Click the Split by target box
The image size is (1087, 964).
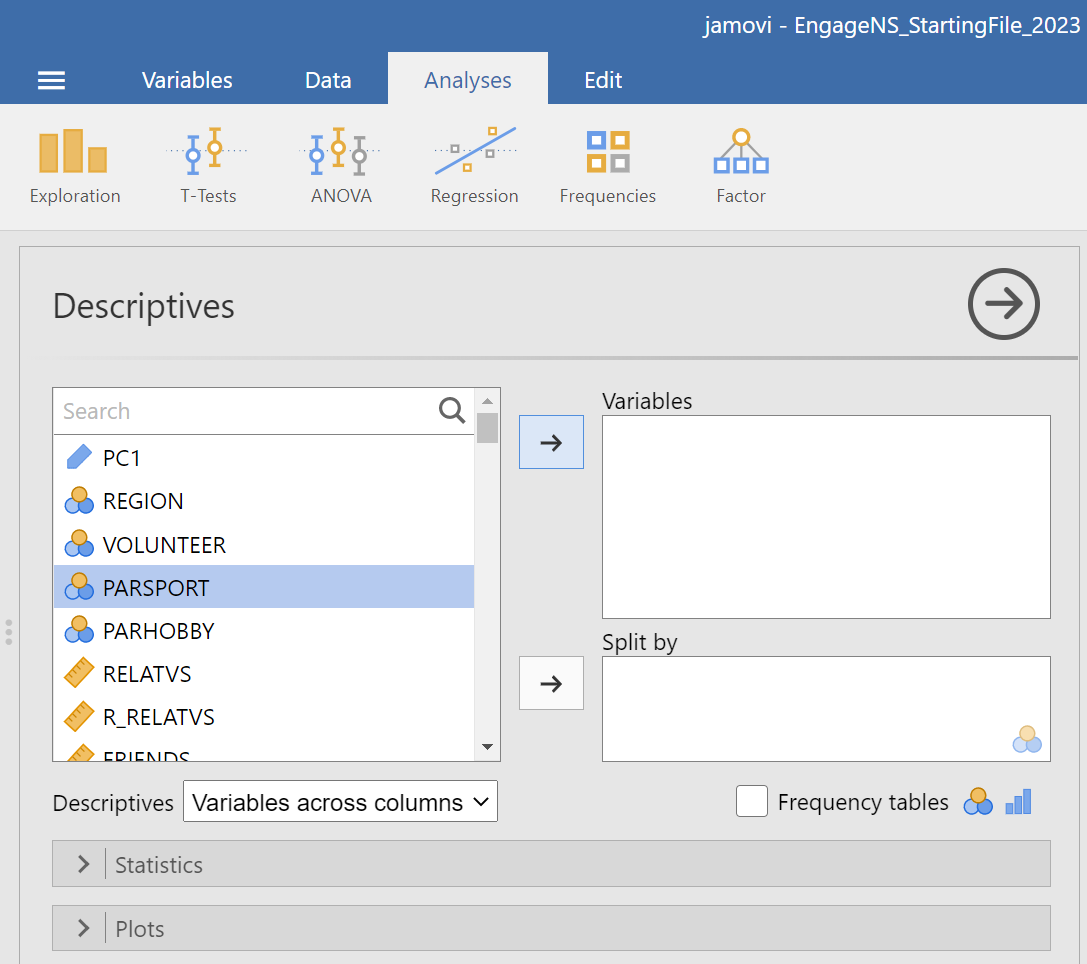(826, 709)
